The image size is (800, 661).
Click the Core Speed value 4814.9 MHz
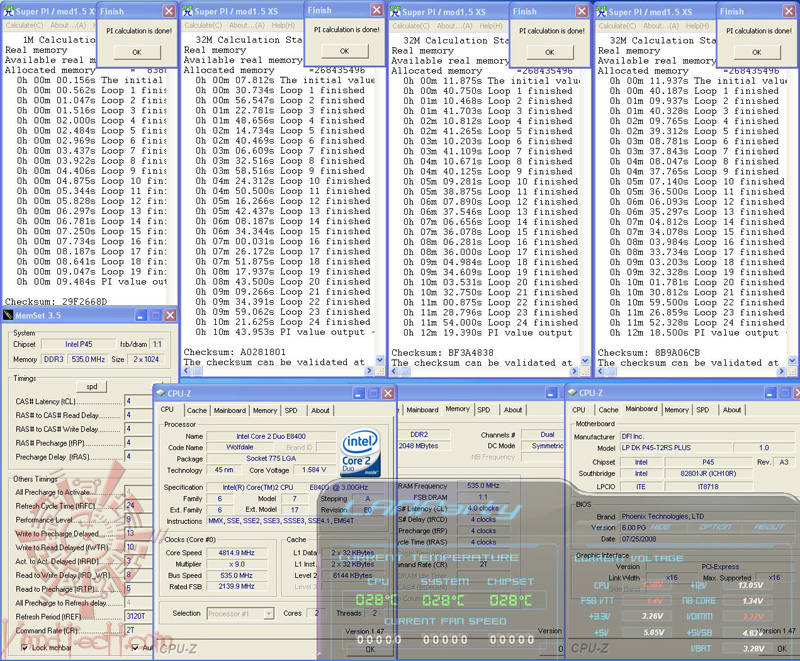coord(236,552)
